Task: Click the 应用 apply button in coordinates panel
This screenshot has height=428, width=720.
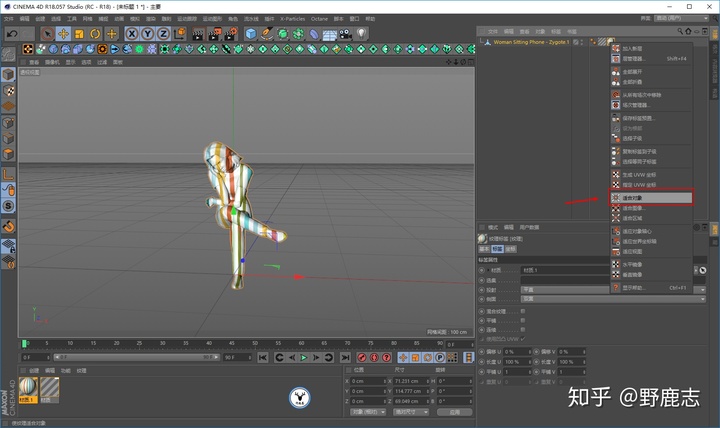Action: tap(455, 412)
